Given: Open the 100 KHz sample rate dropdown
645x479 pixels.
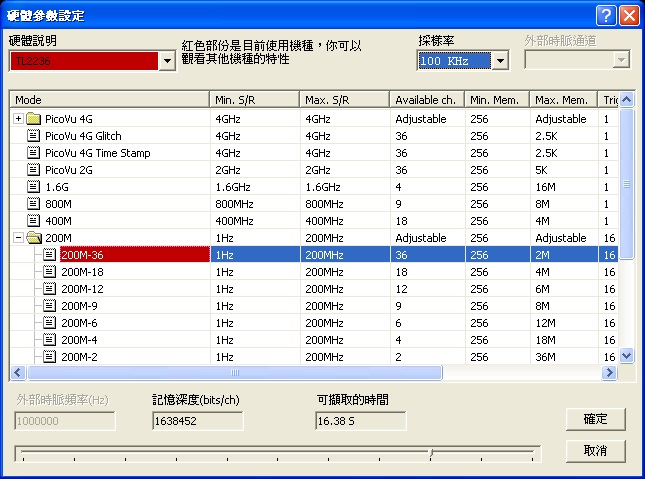Looking at the screenshot, I should tap(500, 61).
